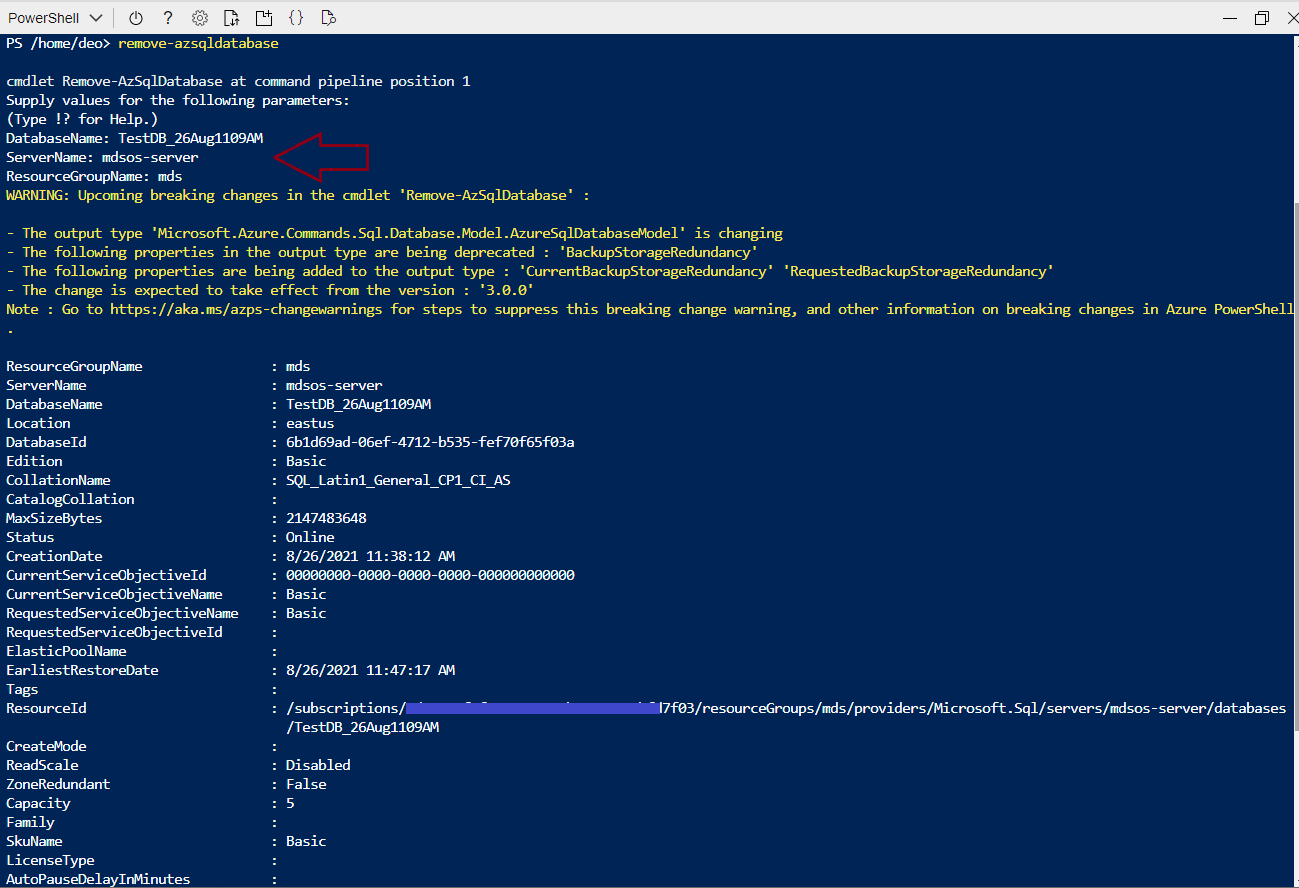This screenshot has width=1299, height=888.
Task: Click the ReadScale value 'Disabled'
Action: (318, 765)
